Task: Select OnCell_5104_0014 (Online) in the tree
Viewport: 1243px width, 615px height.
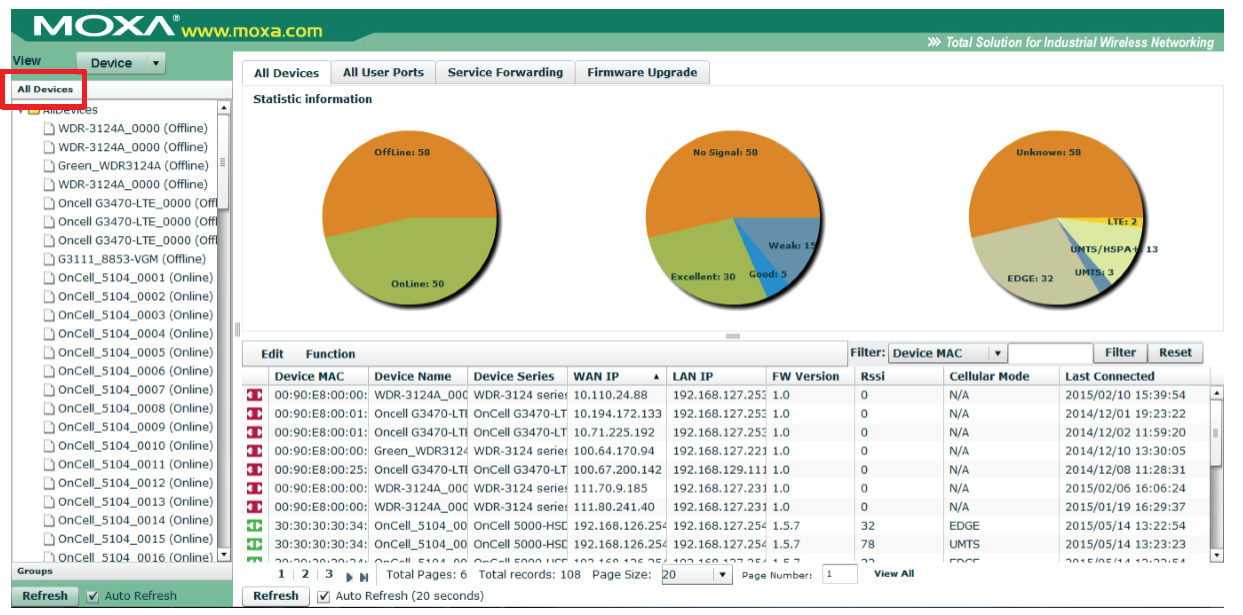Action: 135,521
